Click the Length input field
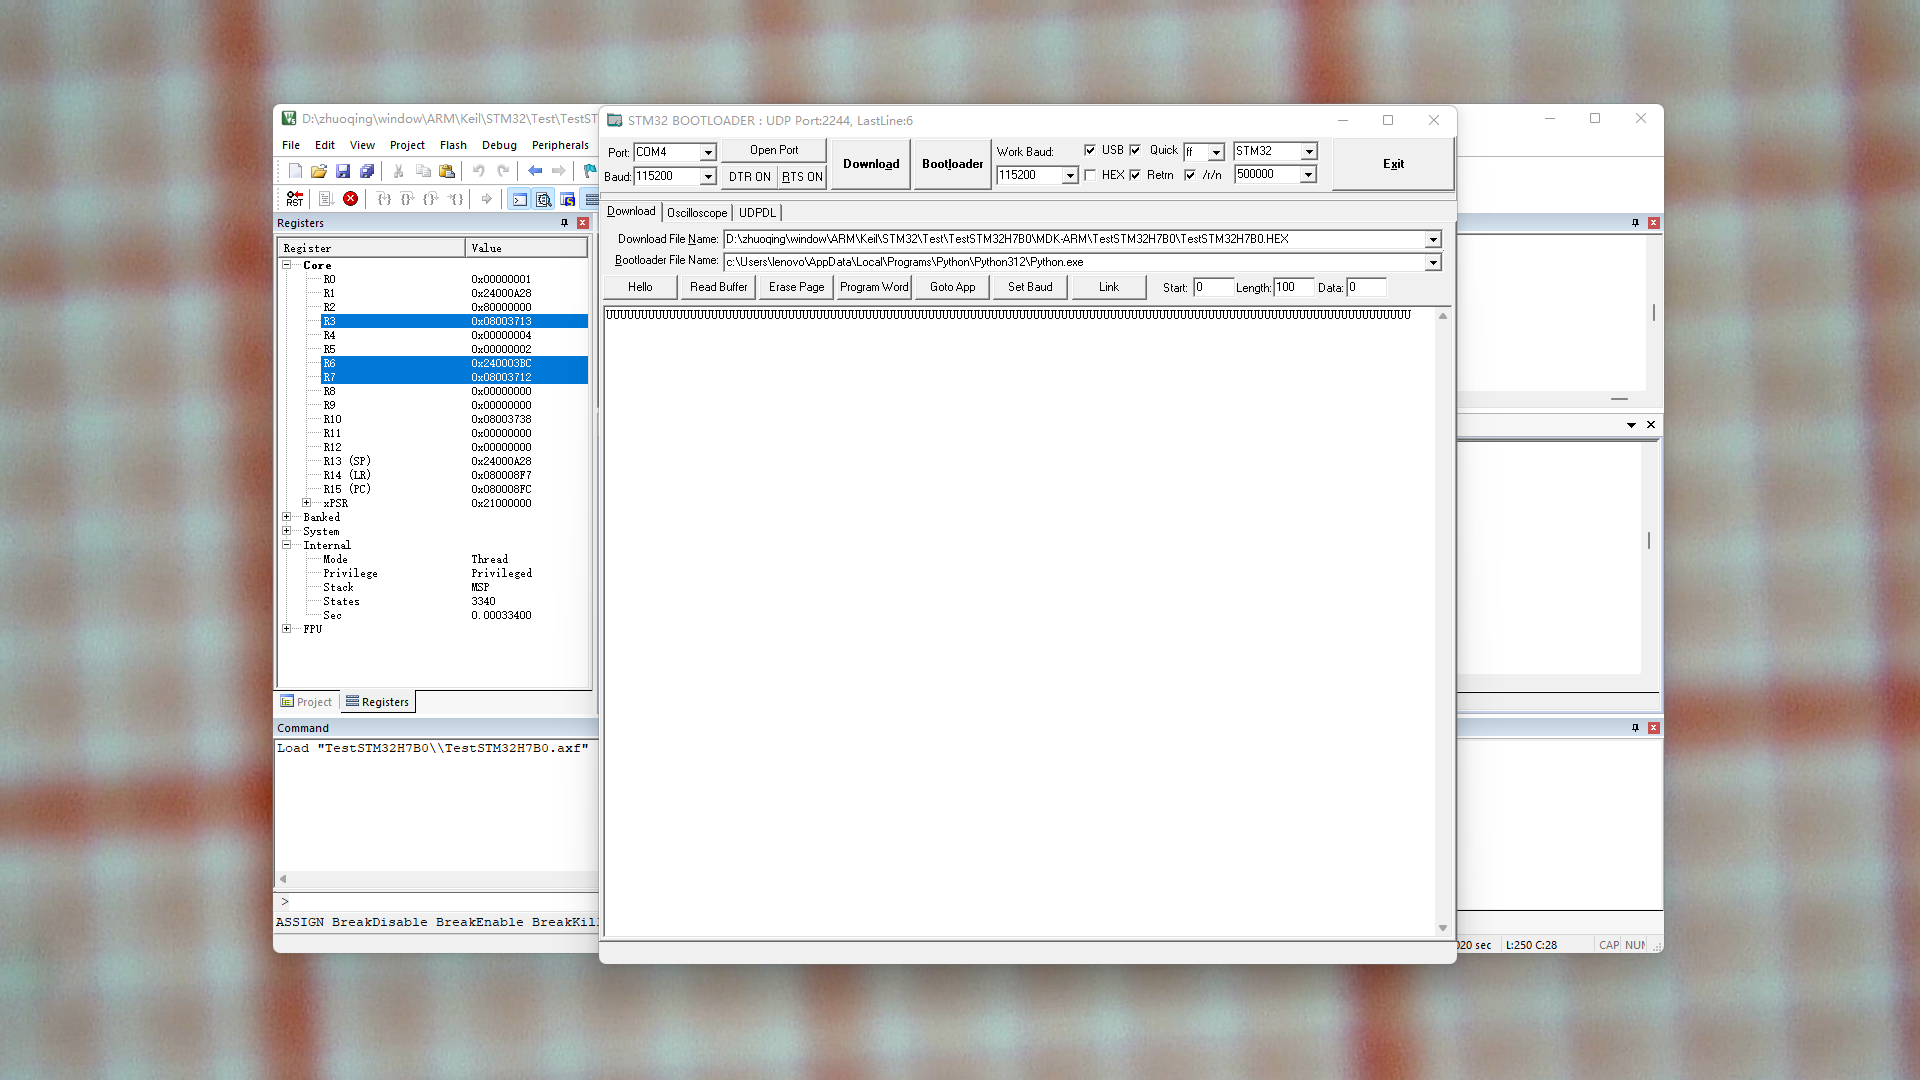The height and width of the screenshot is (1080, 1920). tap(1292, 287)
